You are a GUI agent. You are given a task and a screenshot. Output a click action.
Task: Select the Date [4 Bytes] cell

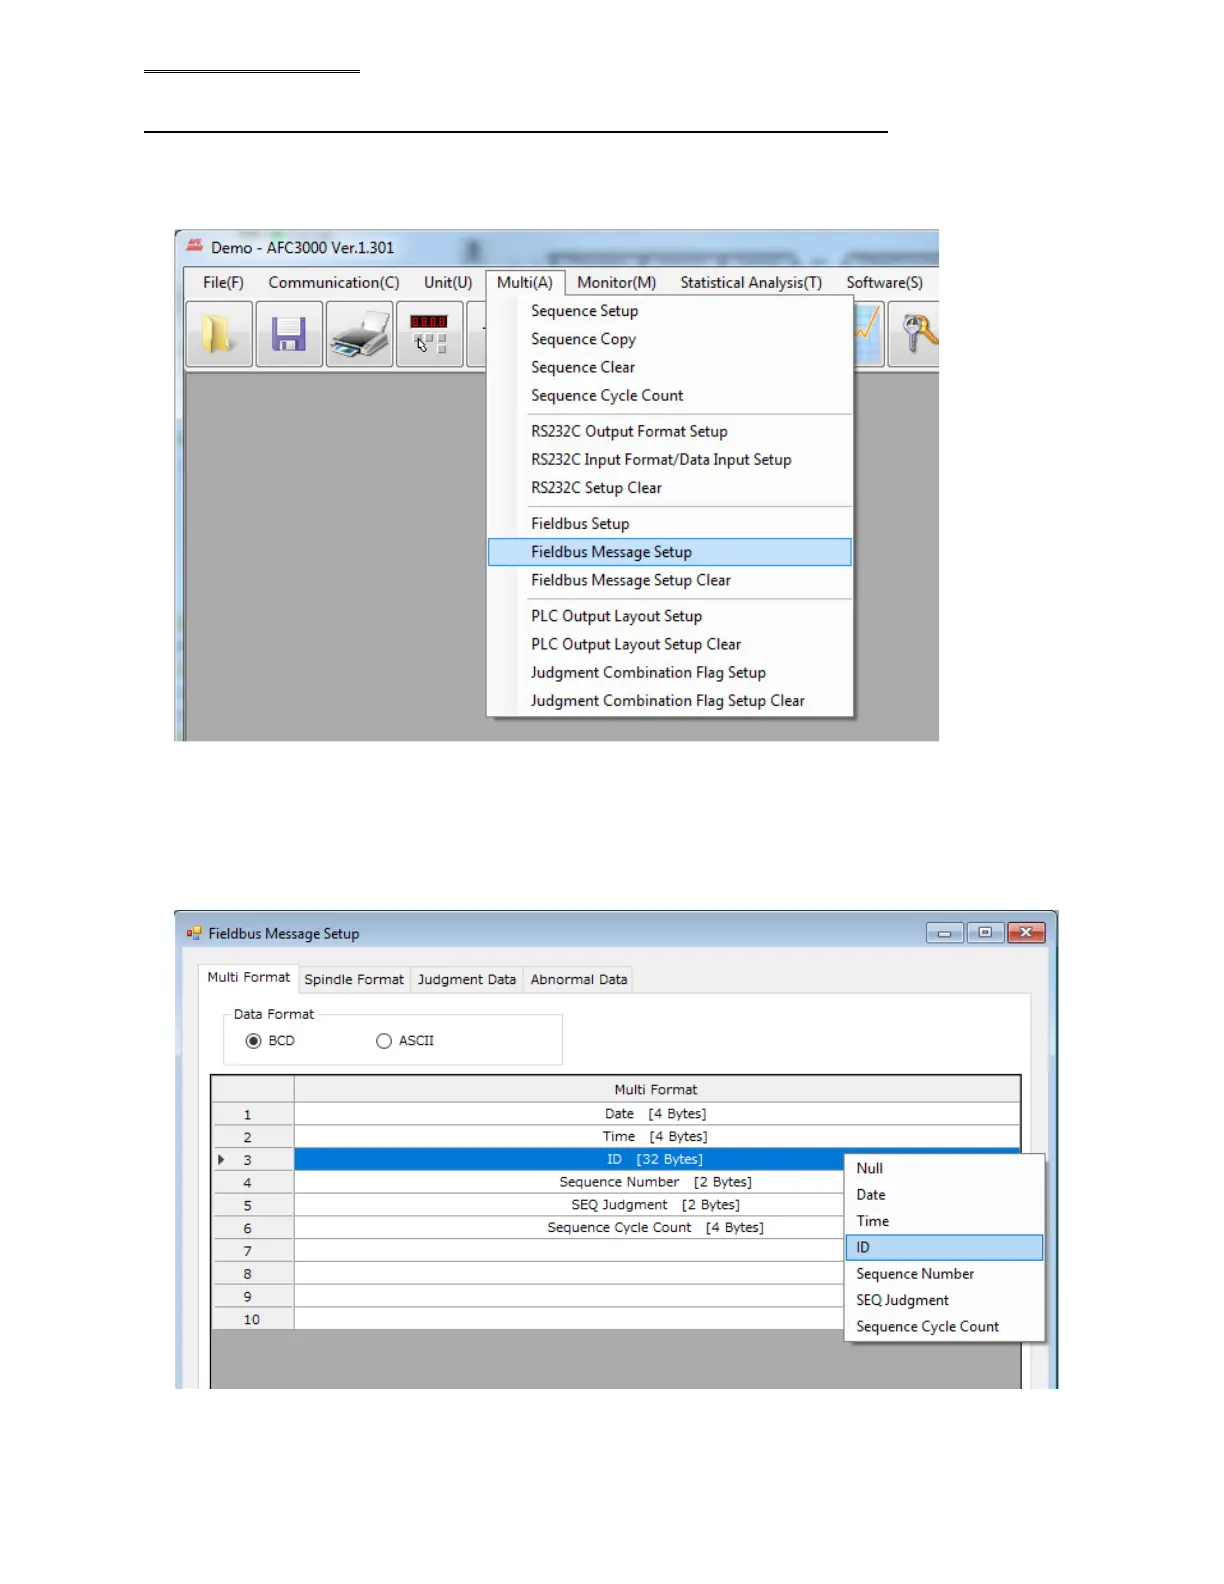656,1113
